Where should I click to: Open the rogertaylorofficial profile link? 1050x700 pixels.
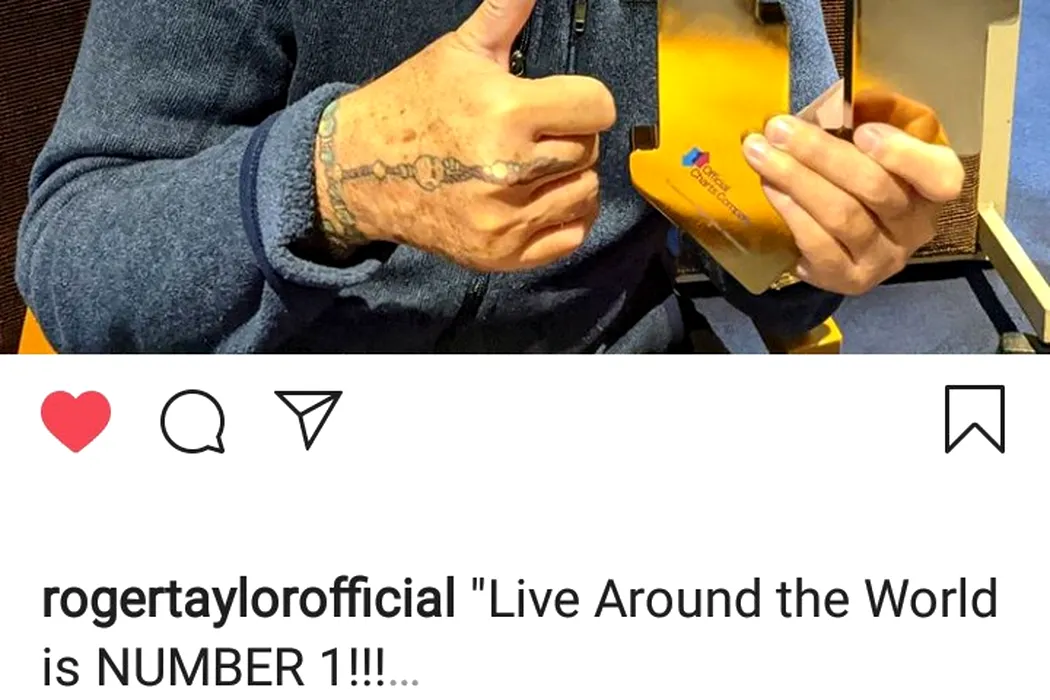coord(248,600)
